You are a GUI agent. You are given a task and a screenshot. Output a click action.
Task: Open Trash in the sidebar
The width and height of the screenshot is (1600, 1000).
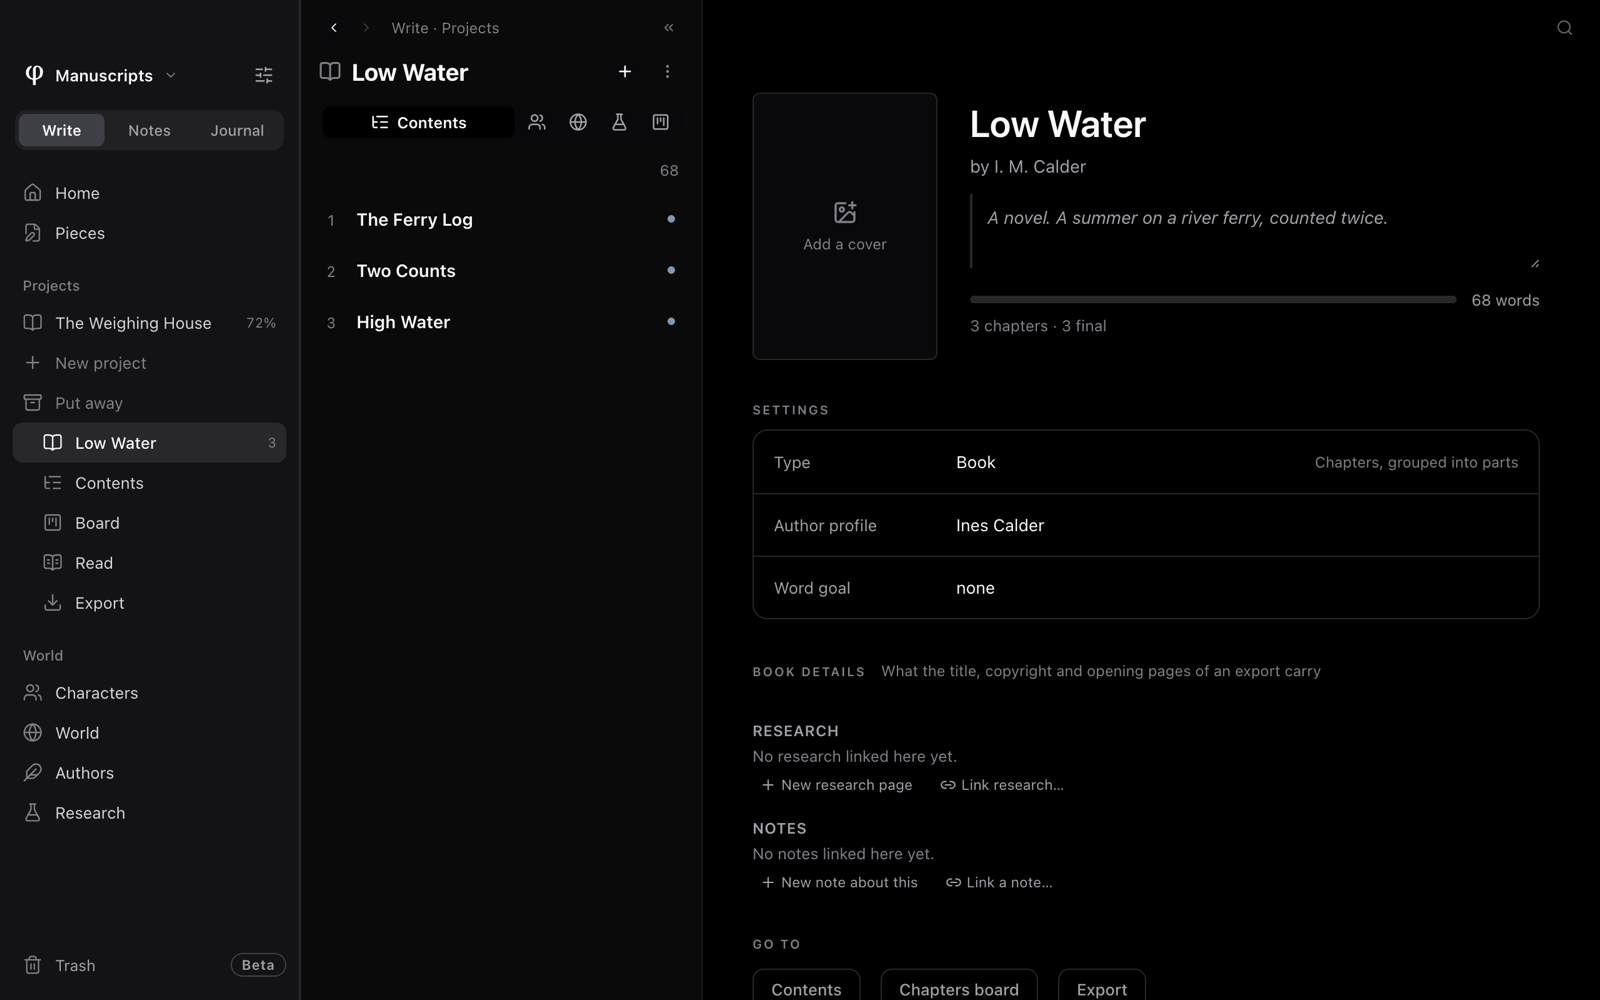pos(76,965)
